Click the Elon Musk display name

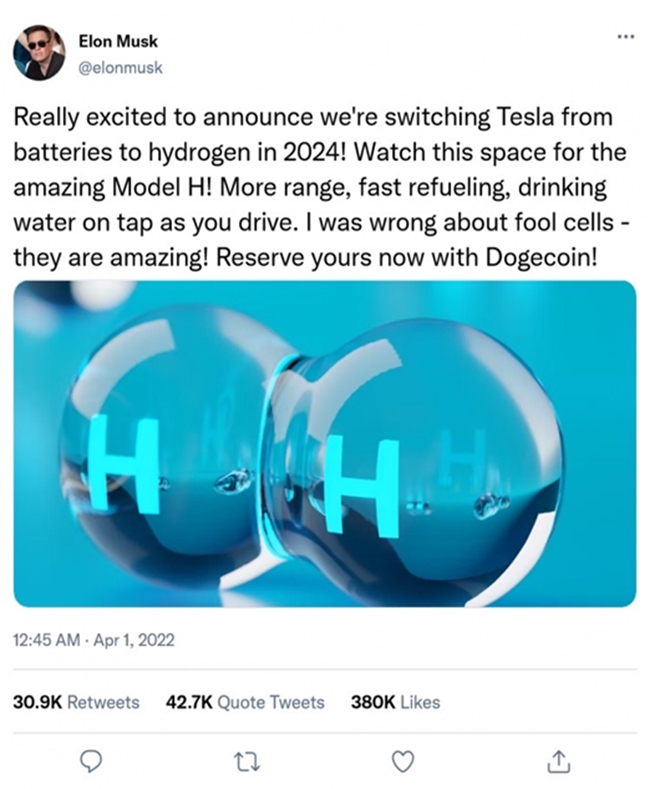pos(117,42)
